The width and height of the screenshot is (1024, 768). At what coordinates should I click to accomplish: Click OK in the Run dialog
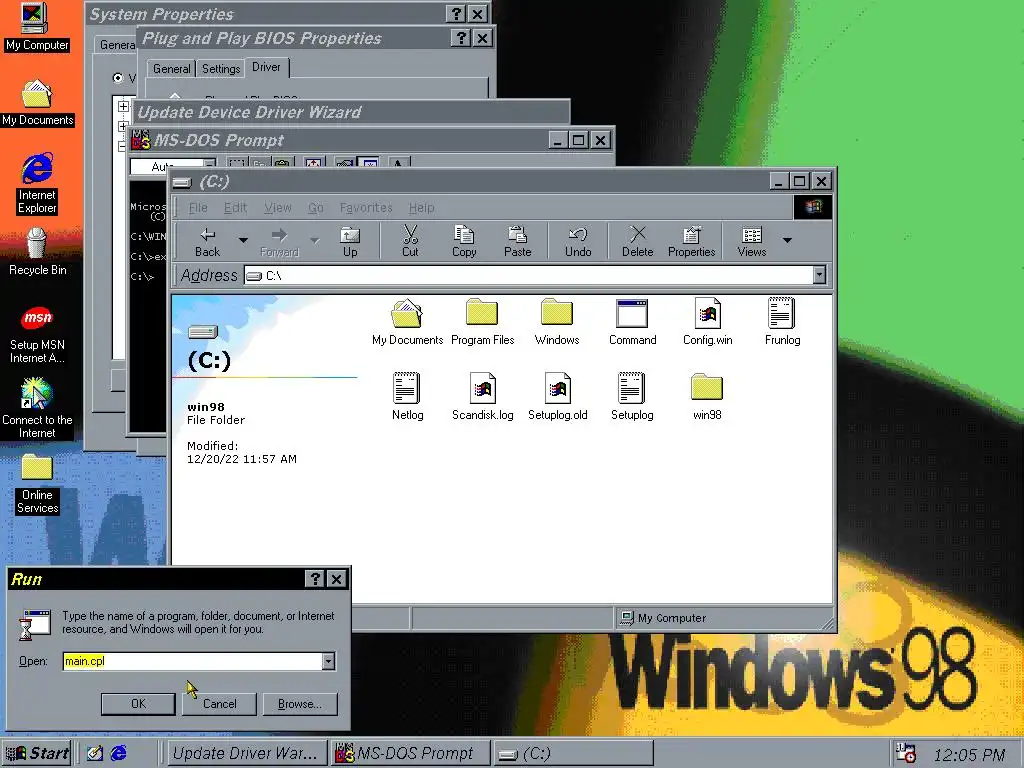138,703
